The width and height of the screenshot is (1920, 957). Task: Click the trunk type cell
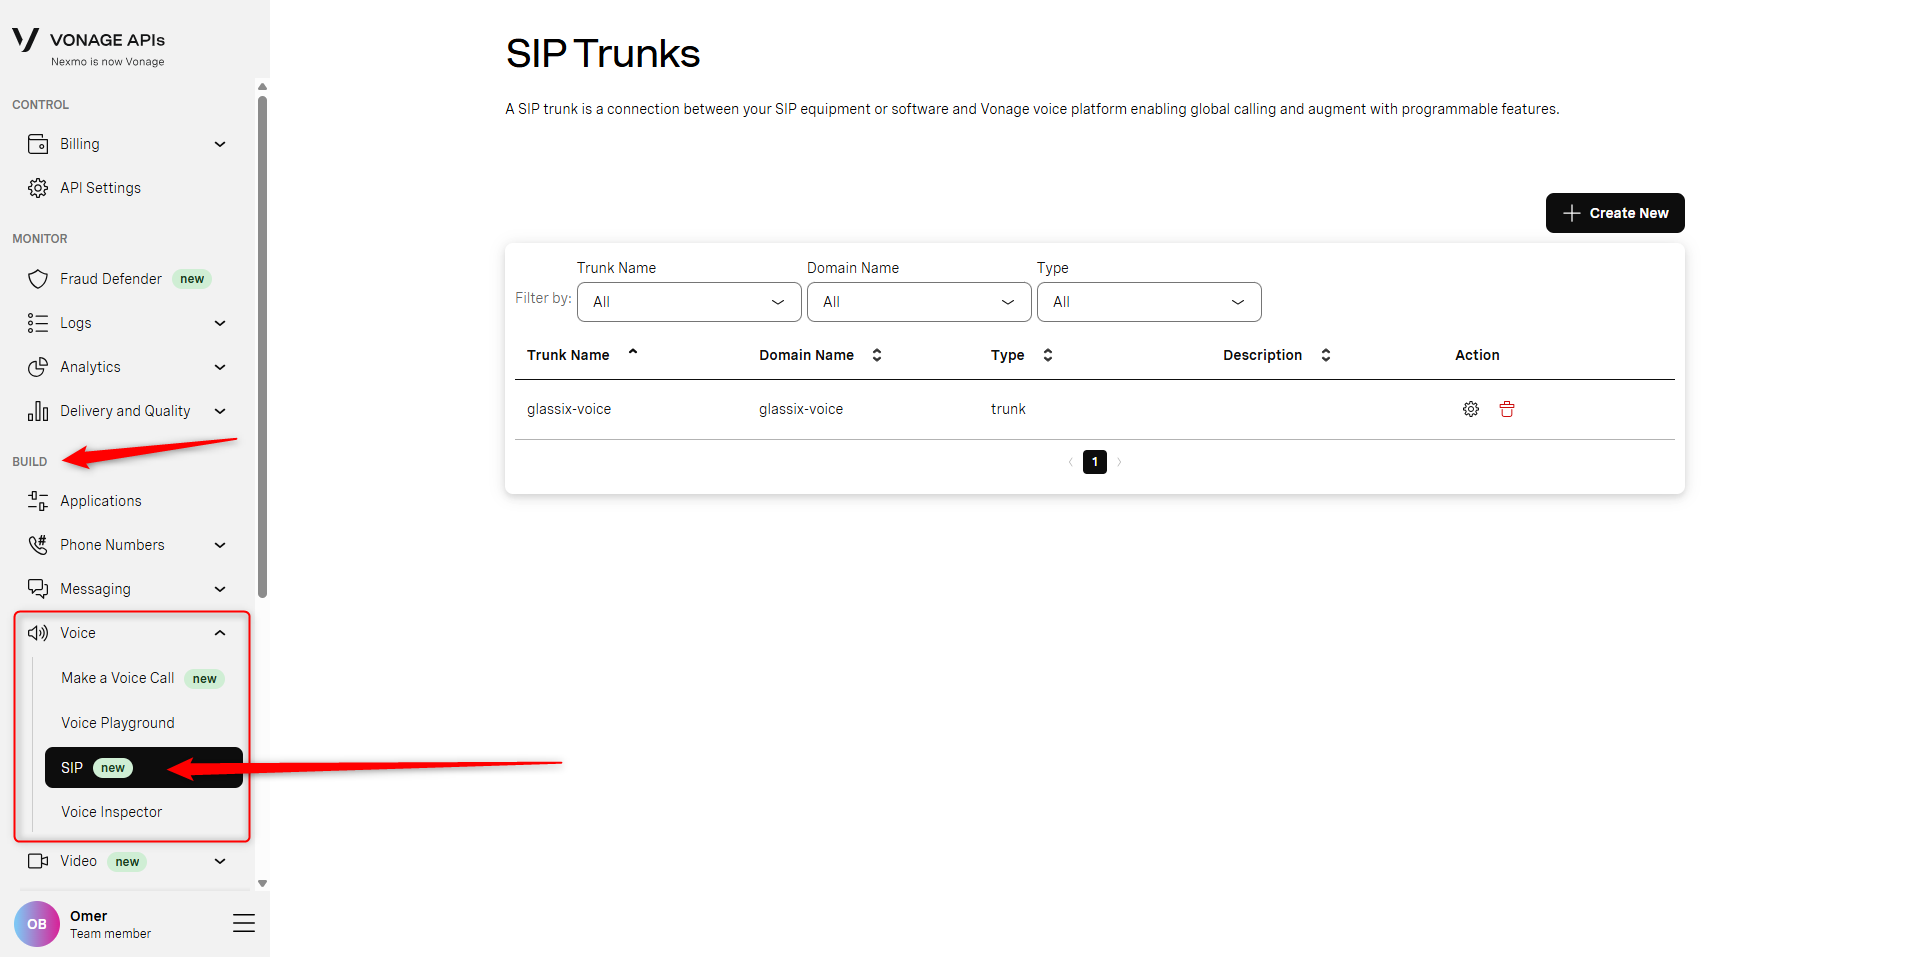coord(1008,409)
